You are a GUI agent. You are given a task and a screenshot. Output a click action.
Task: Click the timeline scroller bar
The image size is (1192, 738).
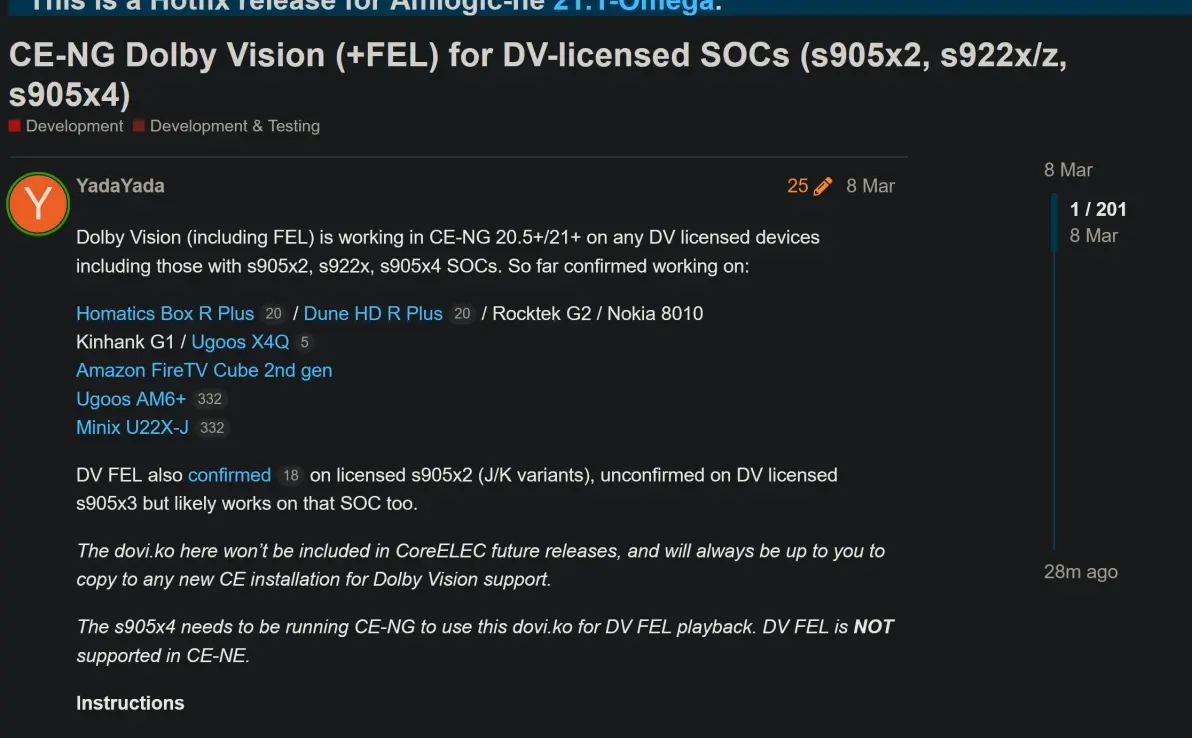tap(1054, 222)
